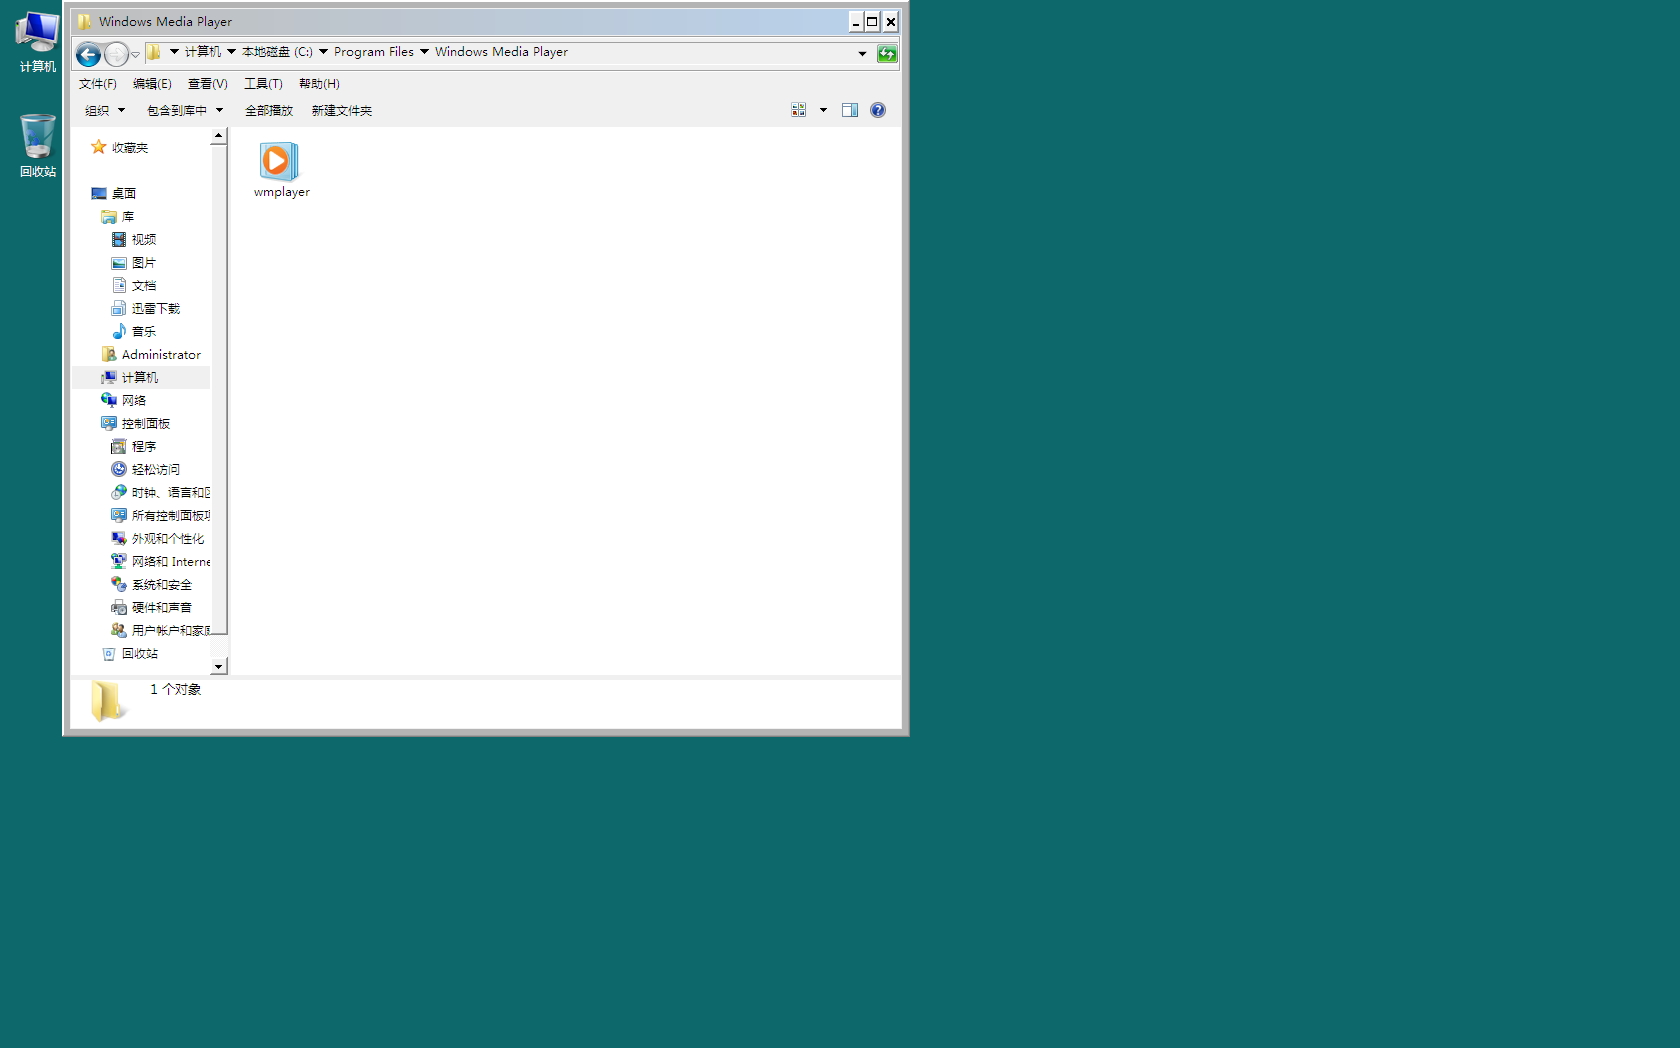The height and width of the screenshot is (1050, 1680).
Task: Click the 计算机 desktop icon
Action: click(x=38, y=42)
